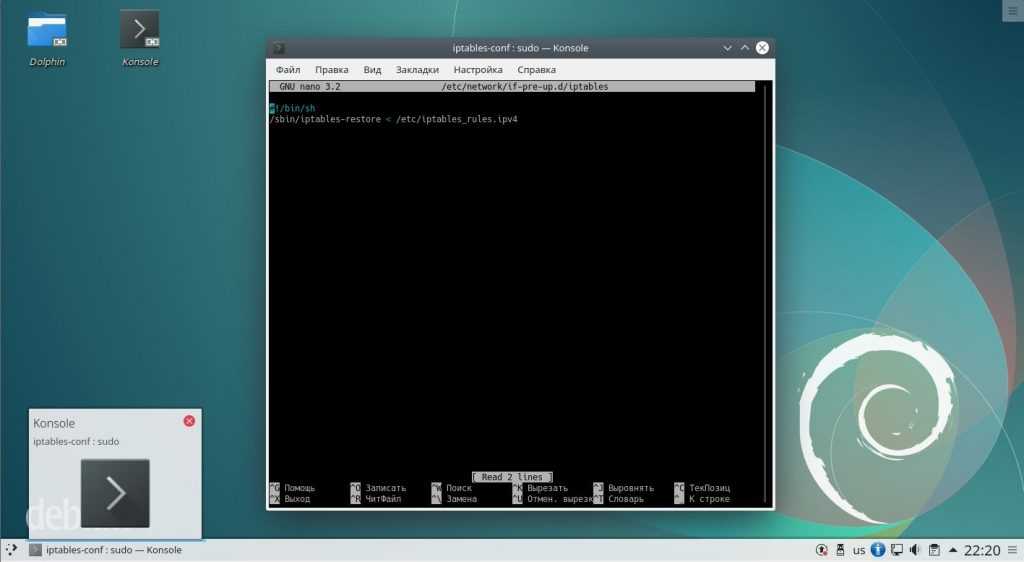
Task: Close the Konsole preview tooltip window
Action: [x=189, y=421]
